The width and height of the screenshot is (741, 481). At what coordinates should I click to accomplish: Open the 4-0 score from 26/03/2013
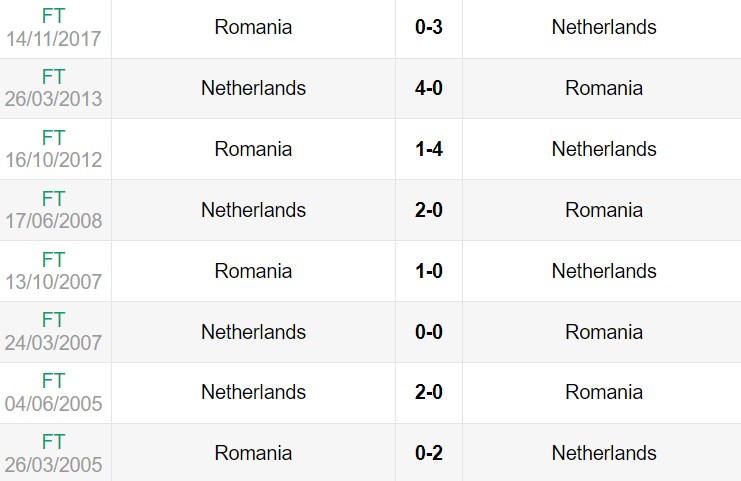(x=429, y=88)
